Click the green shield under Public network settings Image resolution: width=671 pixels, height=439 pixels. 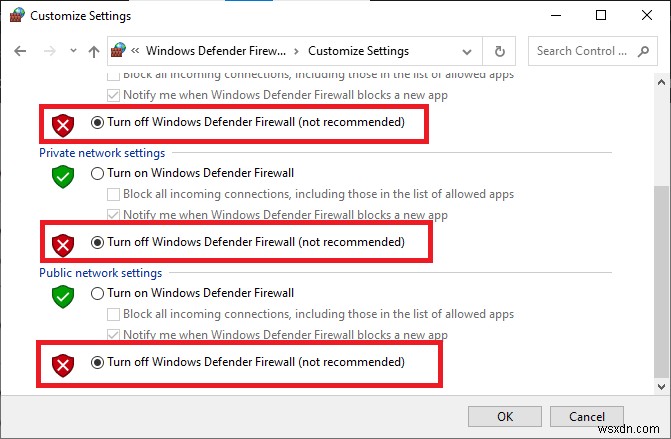[x=64, y=297]
